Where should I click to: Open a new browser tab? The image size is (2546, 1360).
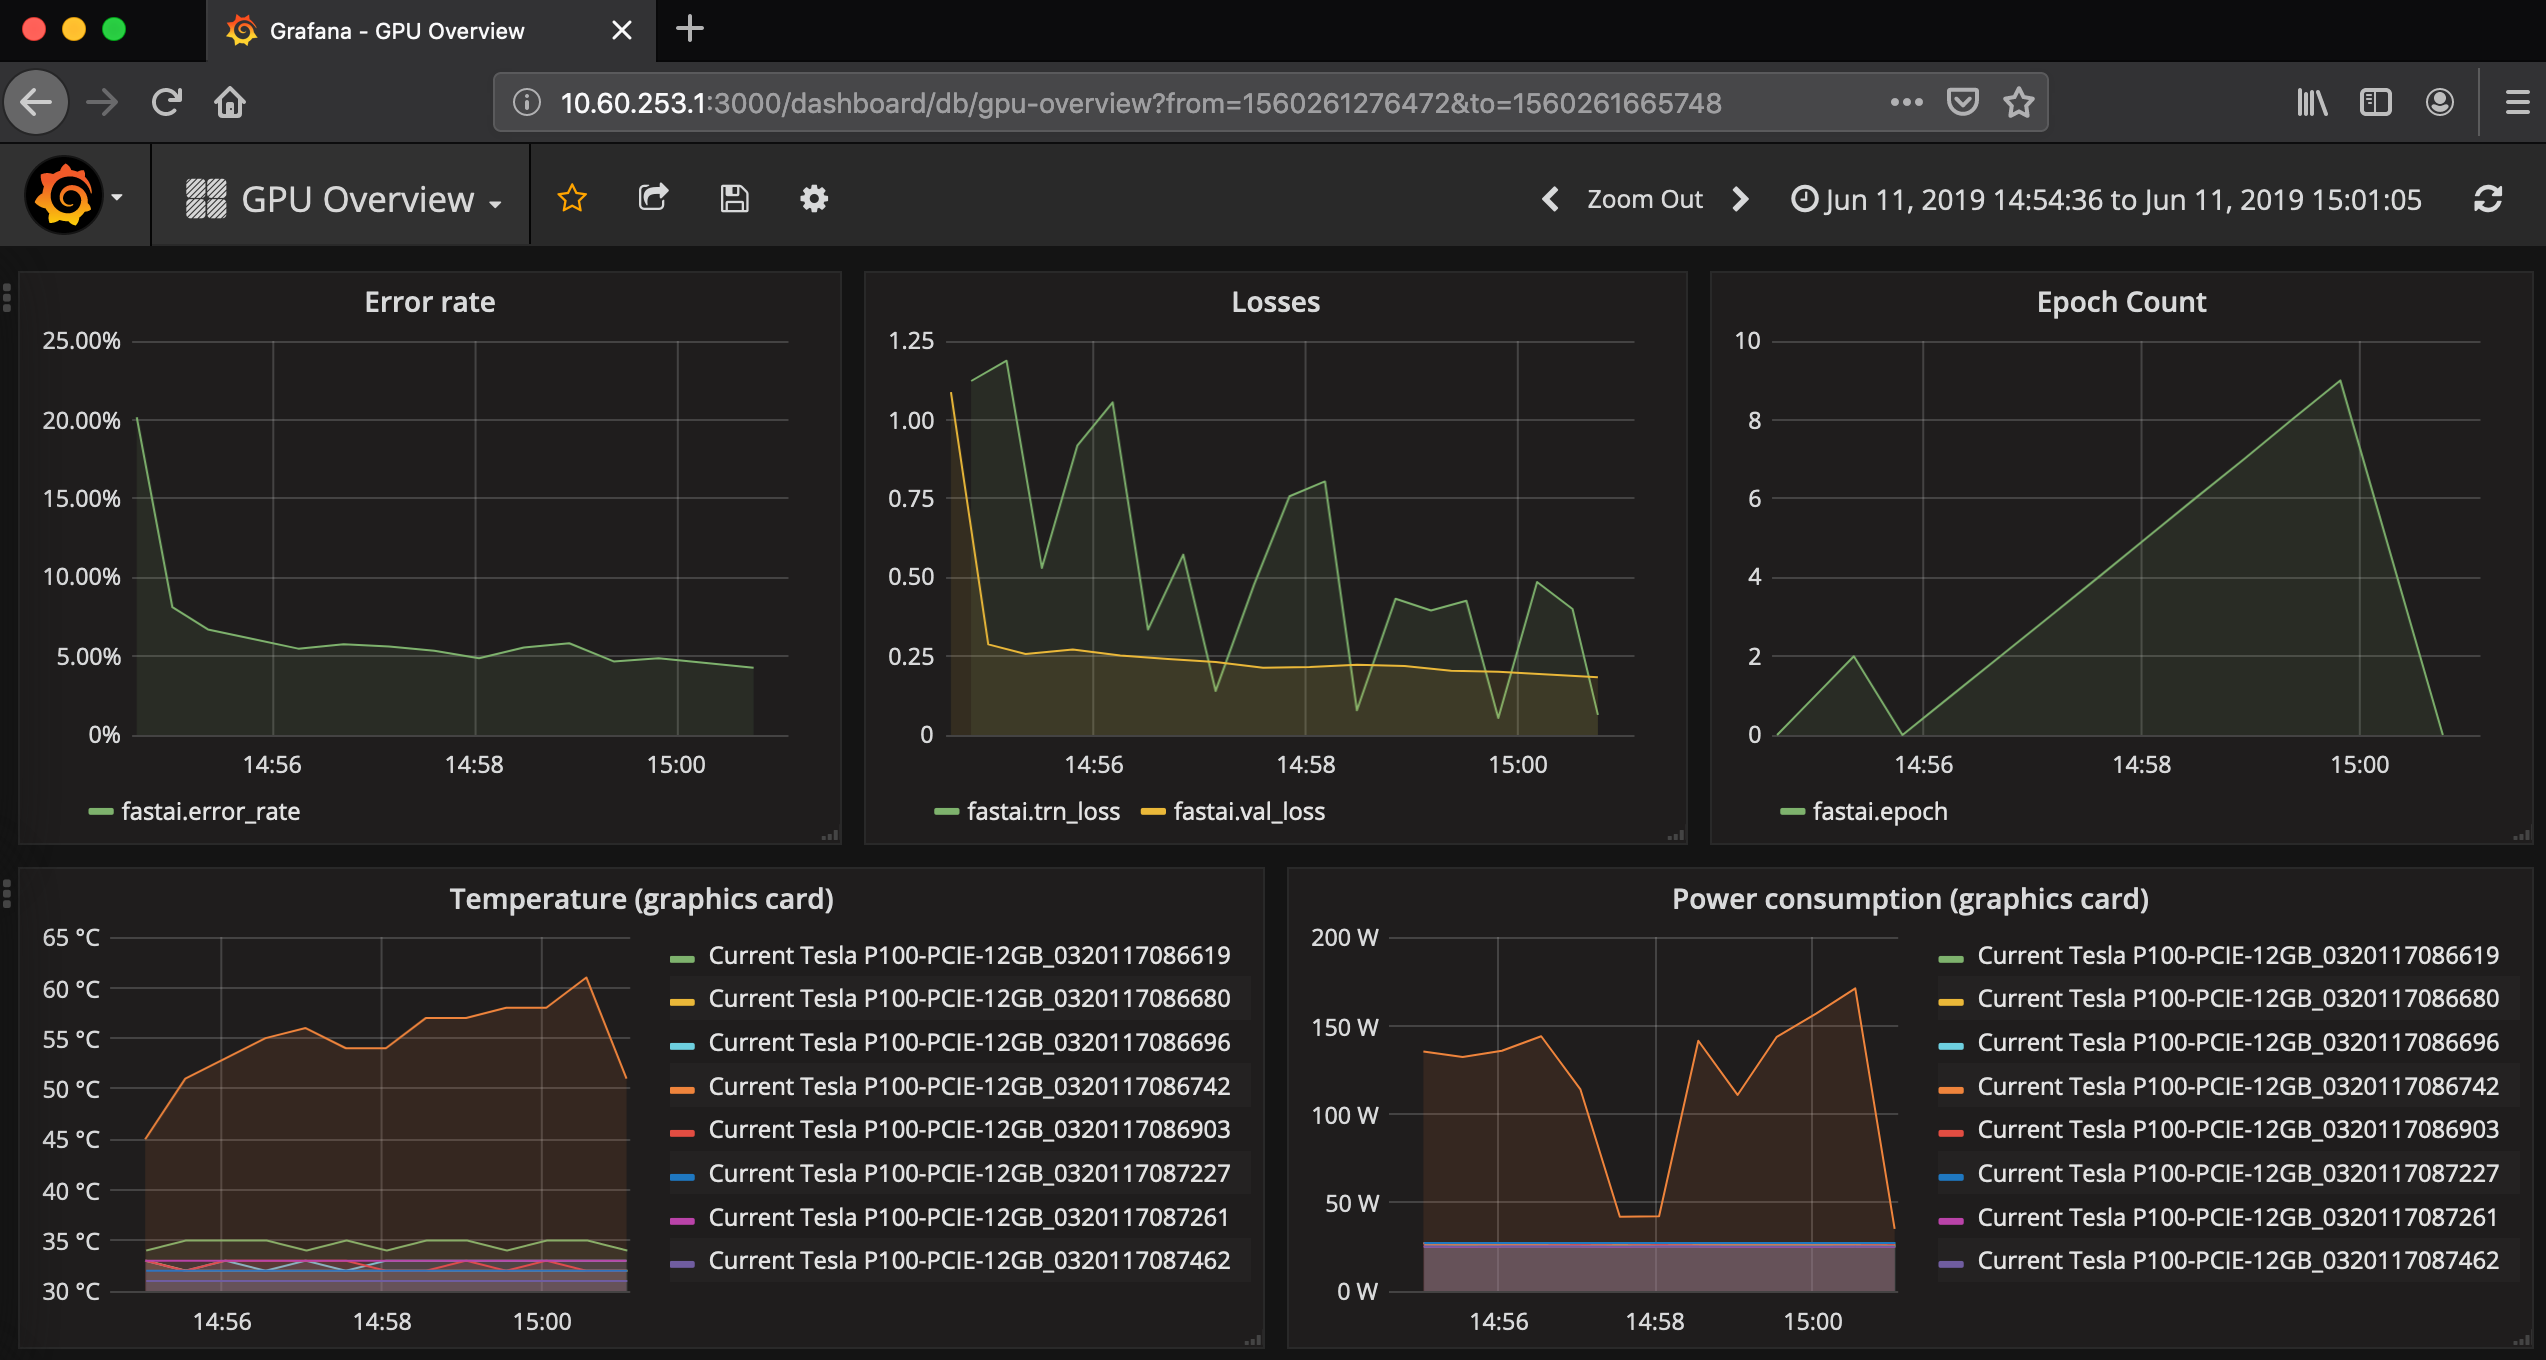coord(690,29)
